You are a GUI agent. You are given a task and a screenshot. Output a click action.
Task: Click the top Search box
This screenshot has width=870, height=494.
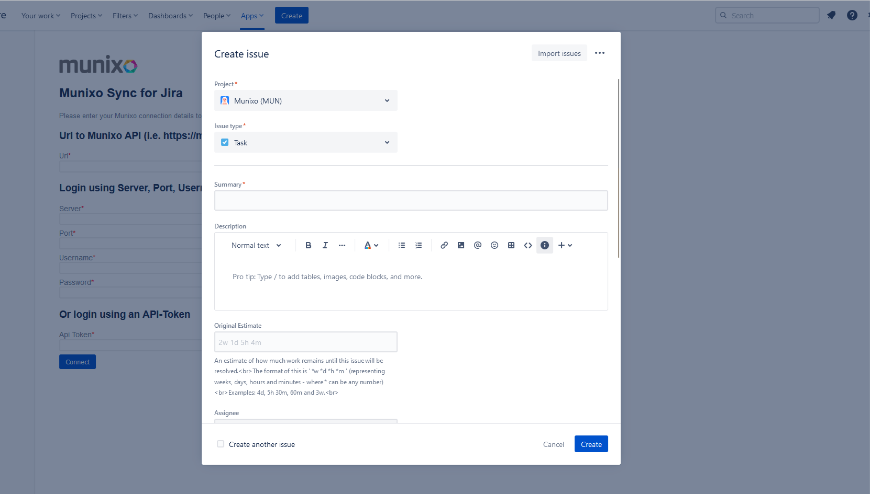tap(767, 16)
